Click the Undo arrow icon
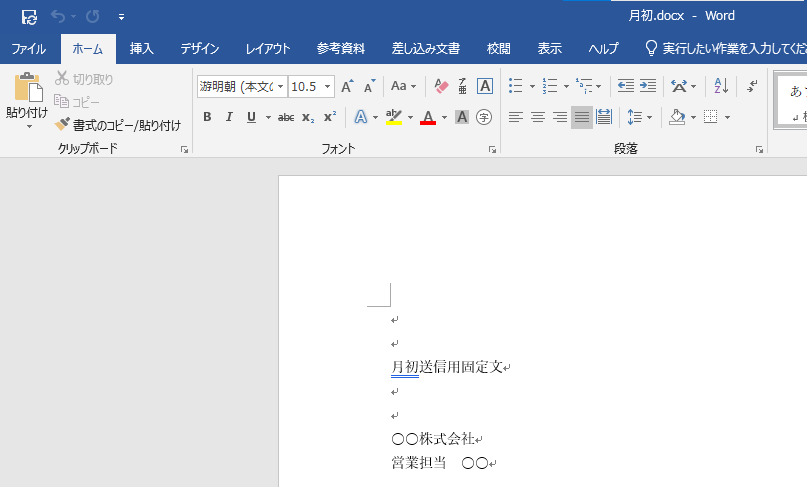The width and height of the screenshot is (807, 487). (58, 17)
